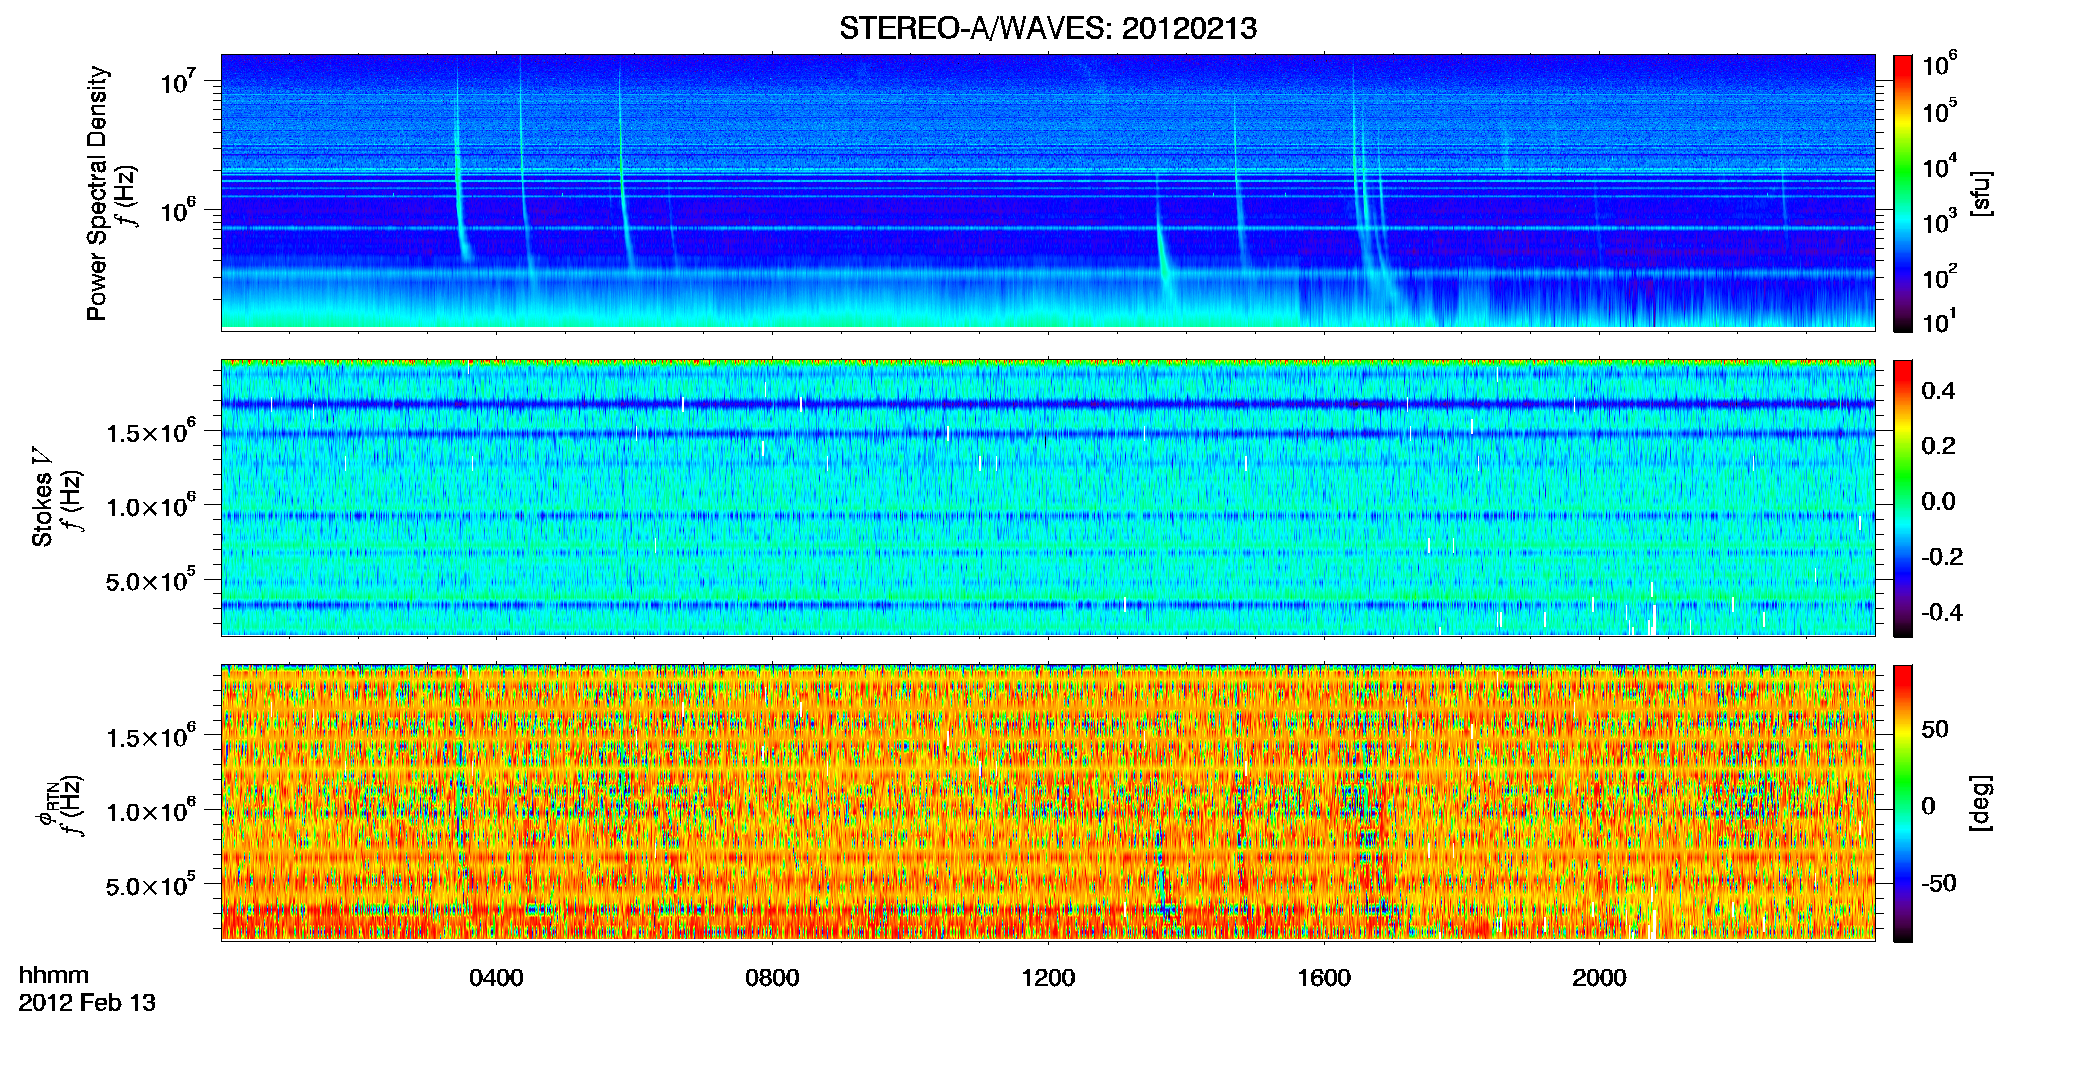Image resolution: width=2096 pixels, height=1080 pixels.
Task: Click the bottom panel degrees color bar
Action: tap(1903, 803)
